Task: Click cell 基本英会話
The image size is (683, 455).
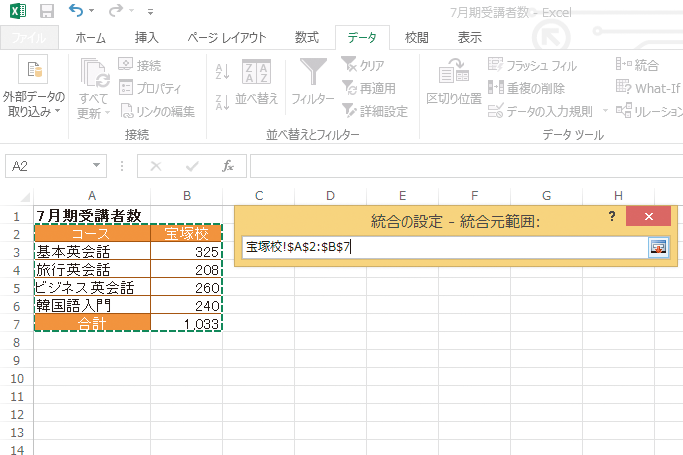Action: [92, 252]
